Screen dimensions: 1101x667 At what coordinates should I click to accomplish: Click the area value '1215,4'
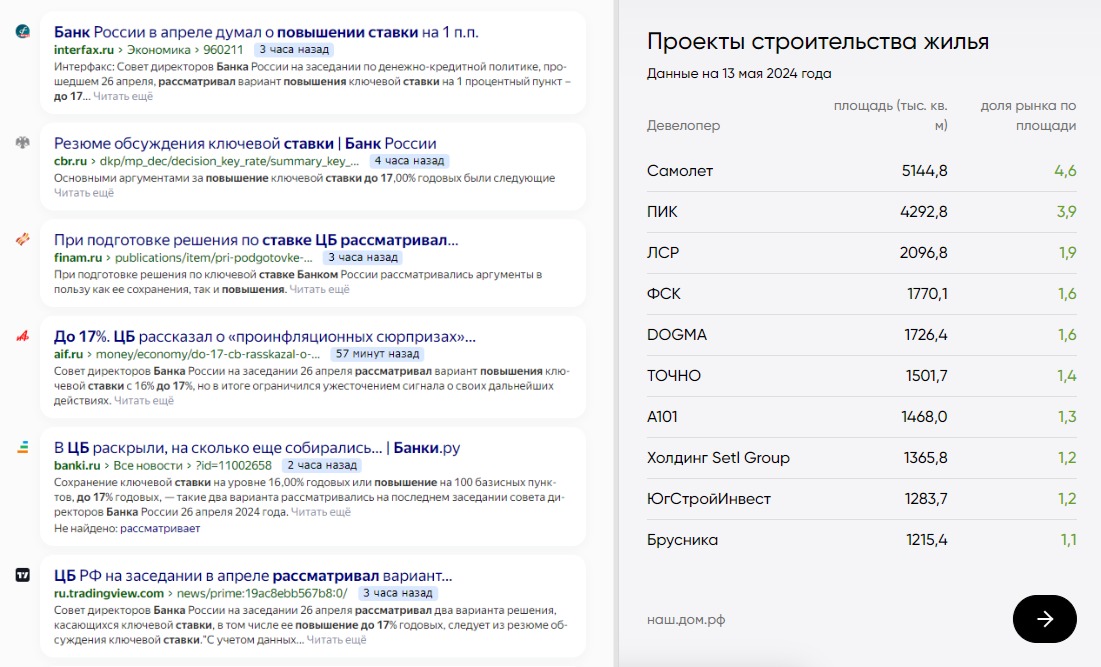[927, 540]
